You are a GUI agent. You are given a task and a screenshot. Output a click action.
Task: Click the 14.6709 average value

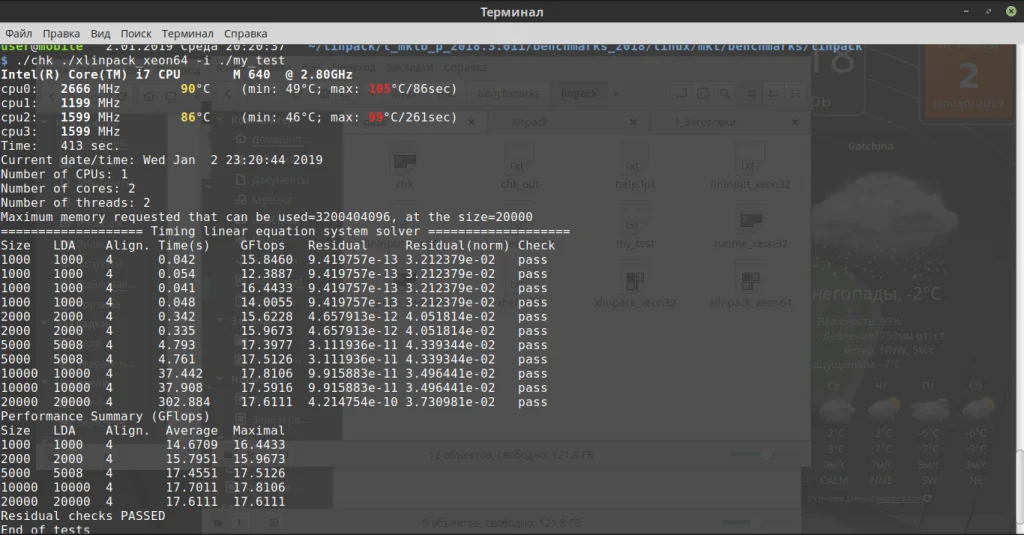click(191, 445)
